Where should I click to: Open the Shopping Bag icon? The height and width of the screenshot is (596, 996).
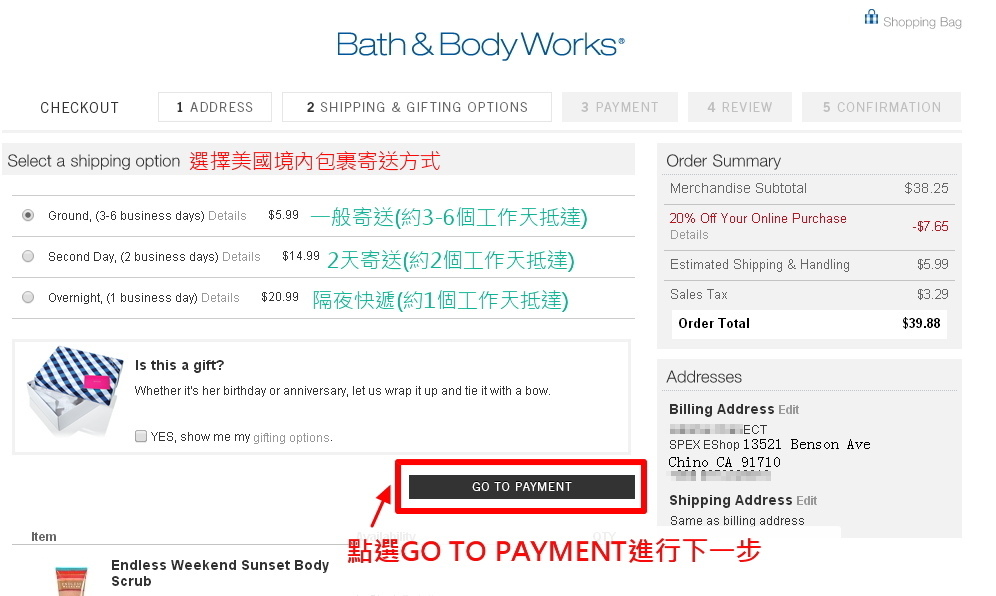coord(872,17)
